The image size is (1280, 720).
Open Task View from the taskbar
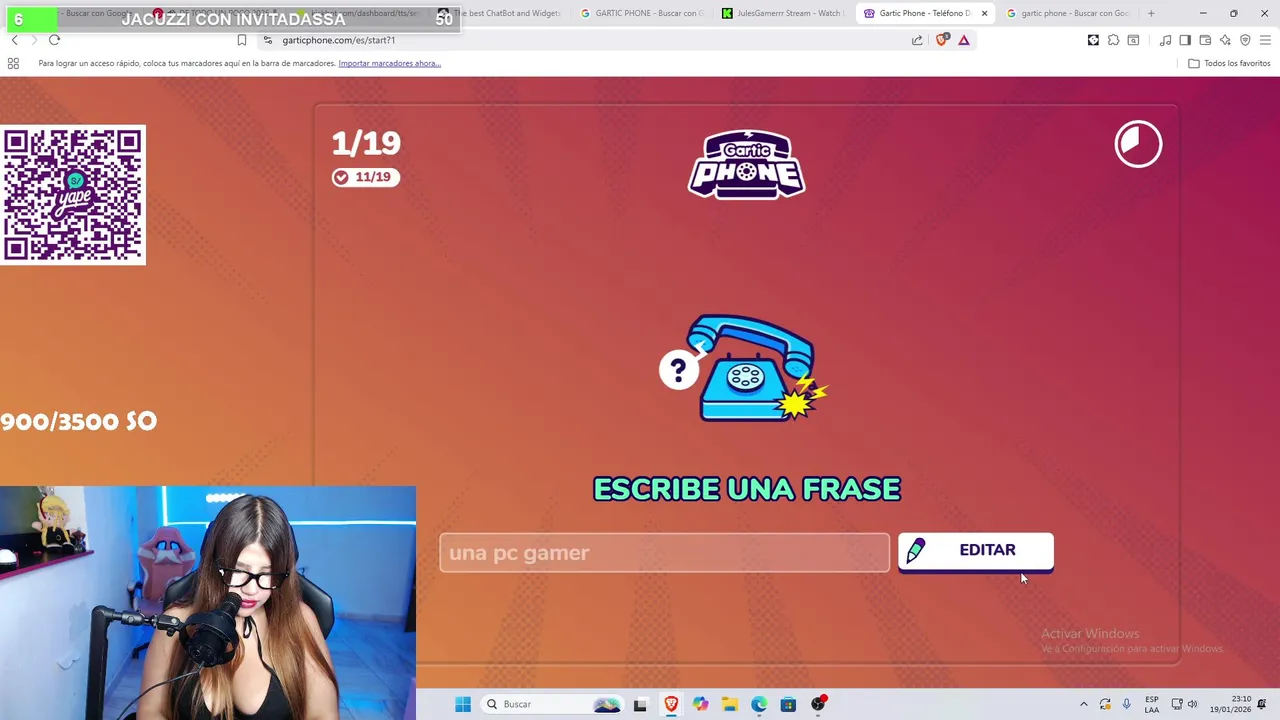click(x=640, y=704)
